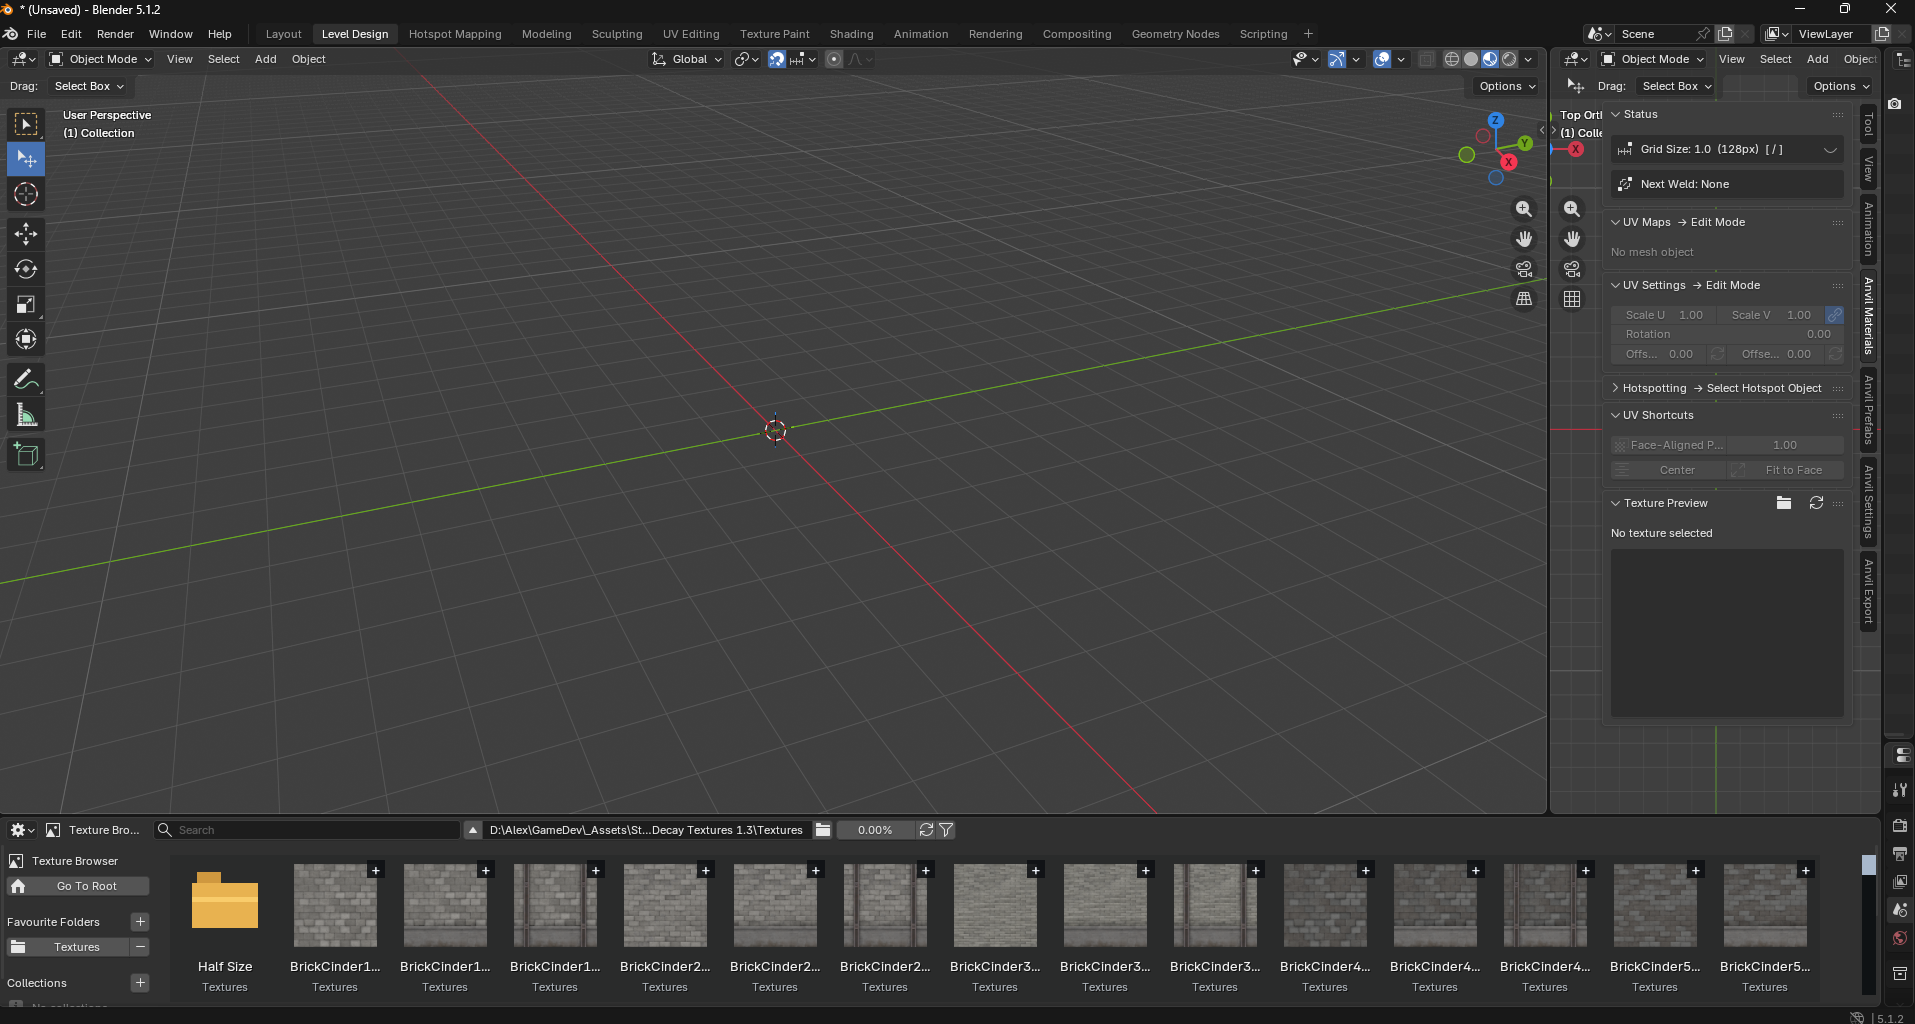
Task: Switch to wireframe viewport shading
Action: pos(1452,59)
